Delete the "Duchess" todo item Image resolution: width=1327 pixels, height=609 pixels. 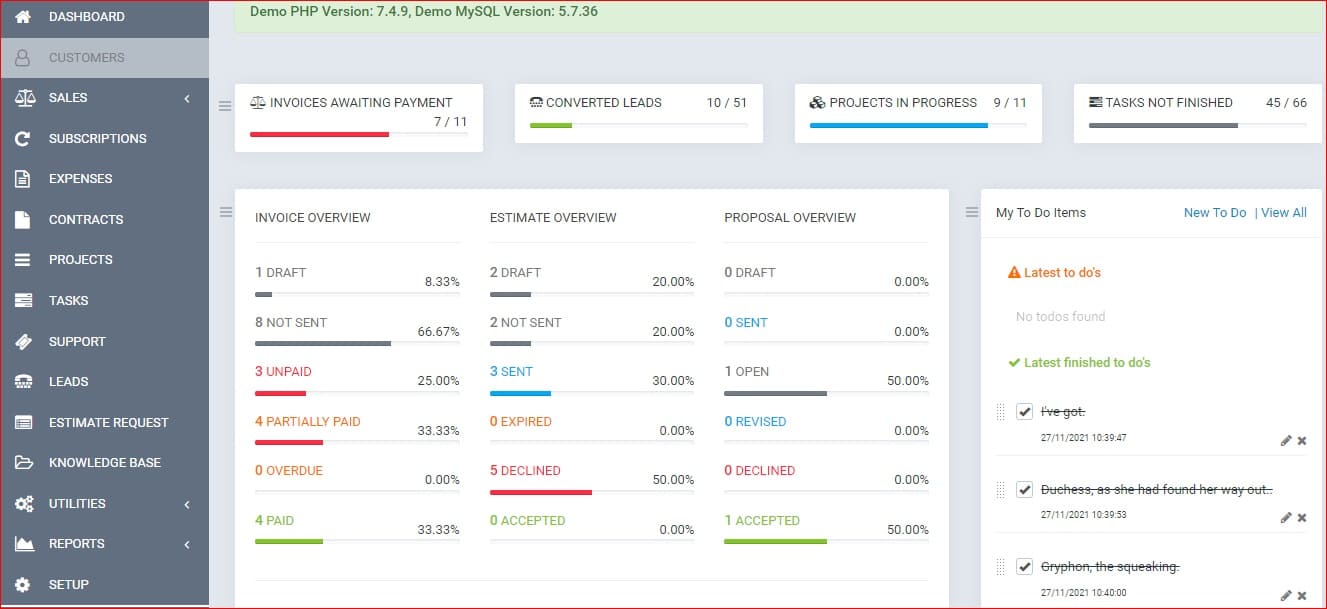pos(1302,518)
